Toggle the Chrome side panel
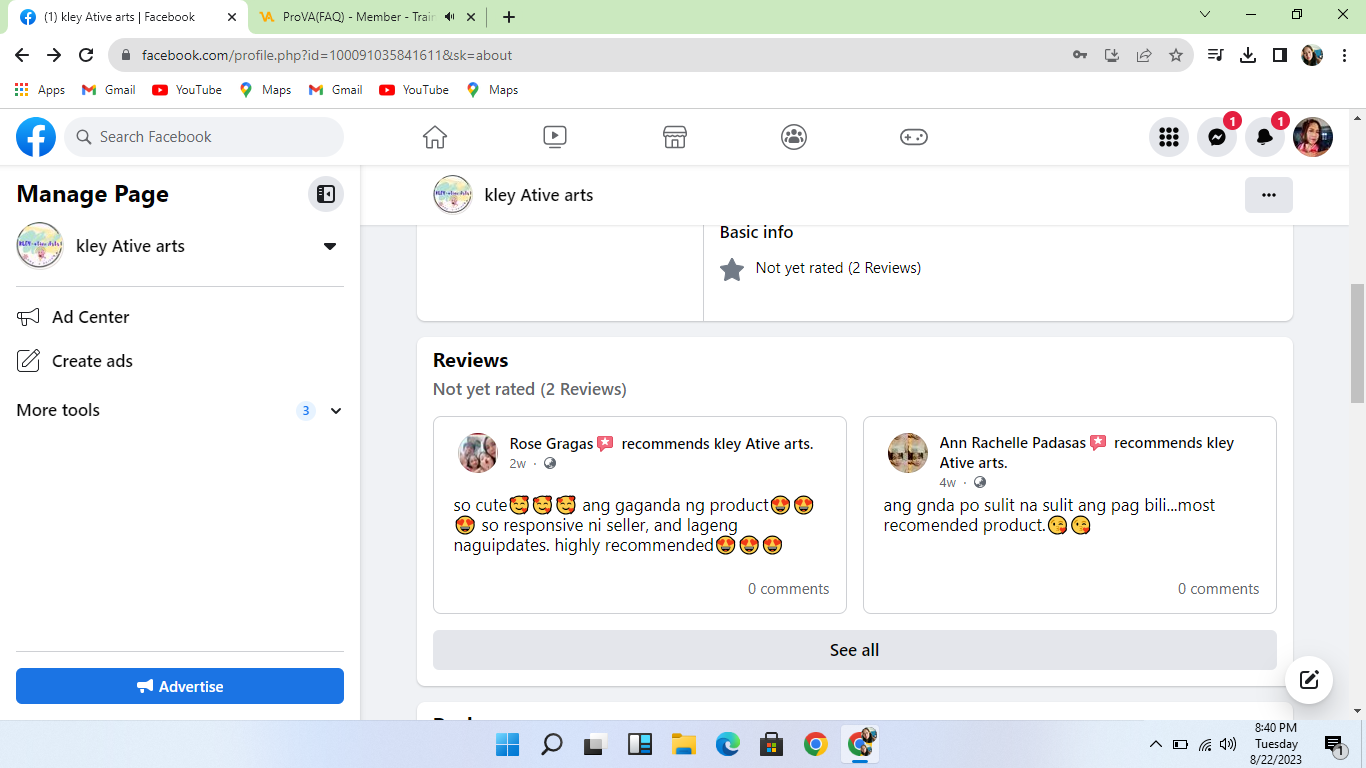The image size is (1366, 768). [1280, 55]
